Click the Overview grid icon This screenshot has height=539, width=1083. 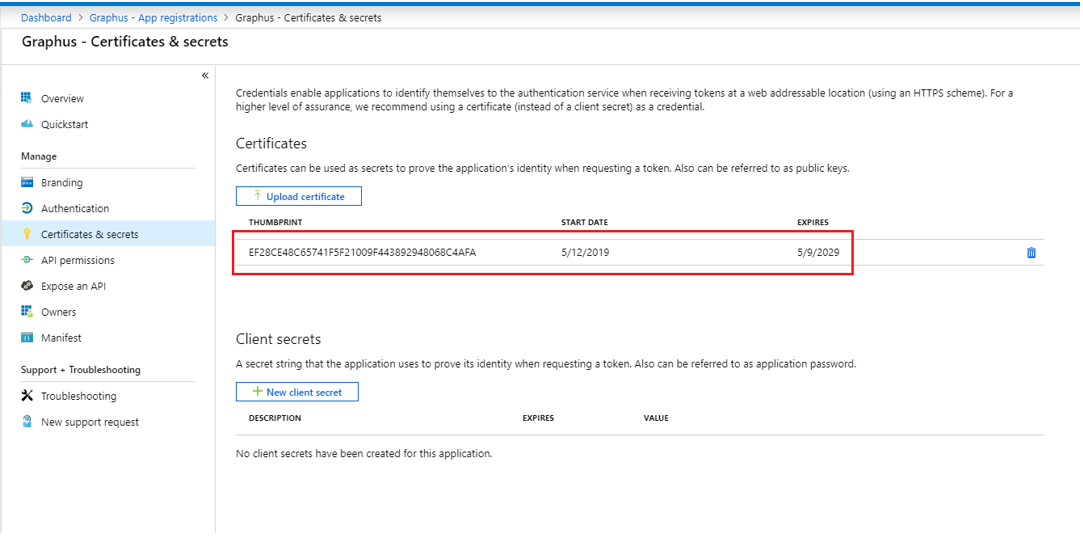[x=27, y=98]
